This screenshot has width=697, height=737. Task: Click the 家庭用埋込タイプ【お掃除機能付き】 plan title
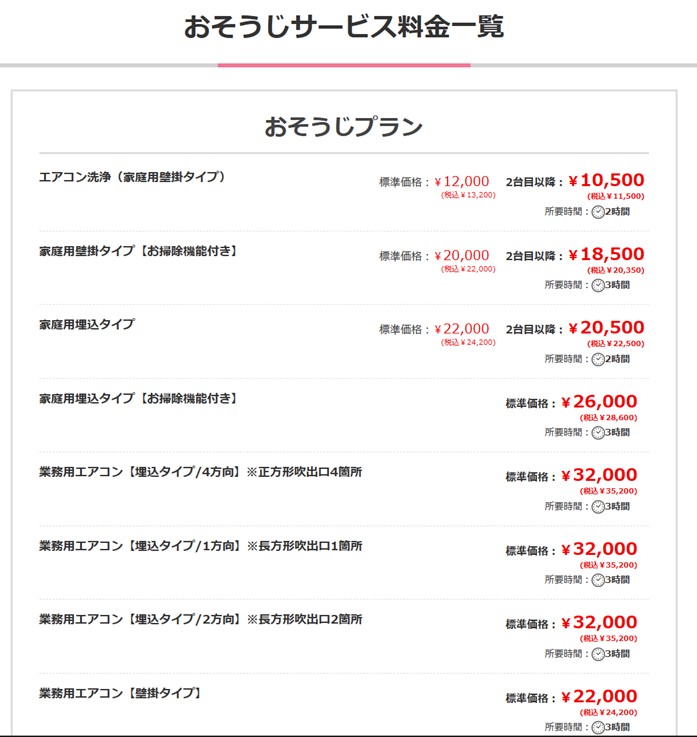pos(139,399)
